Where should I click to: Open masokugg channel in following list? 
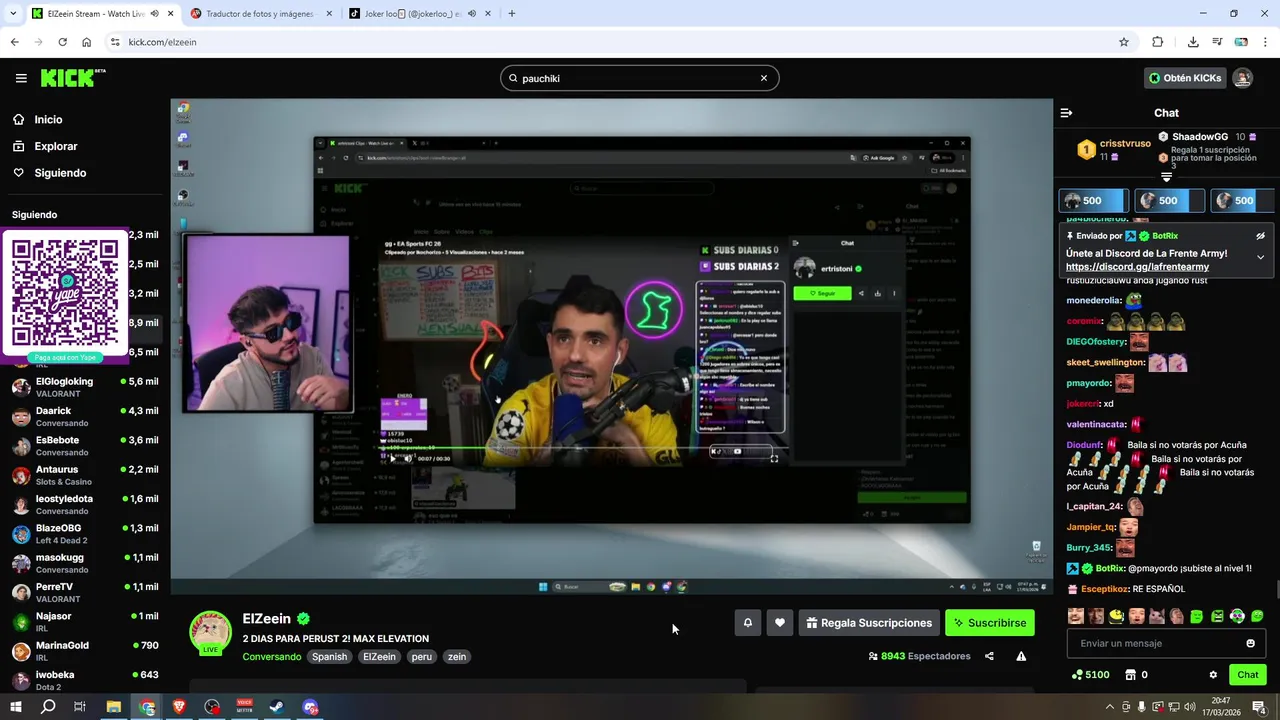[x=85, y=563]
